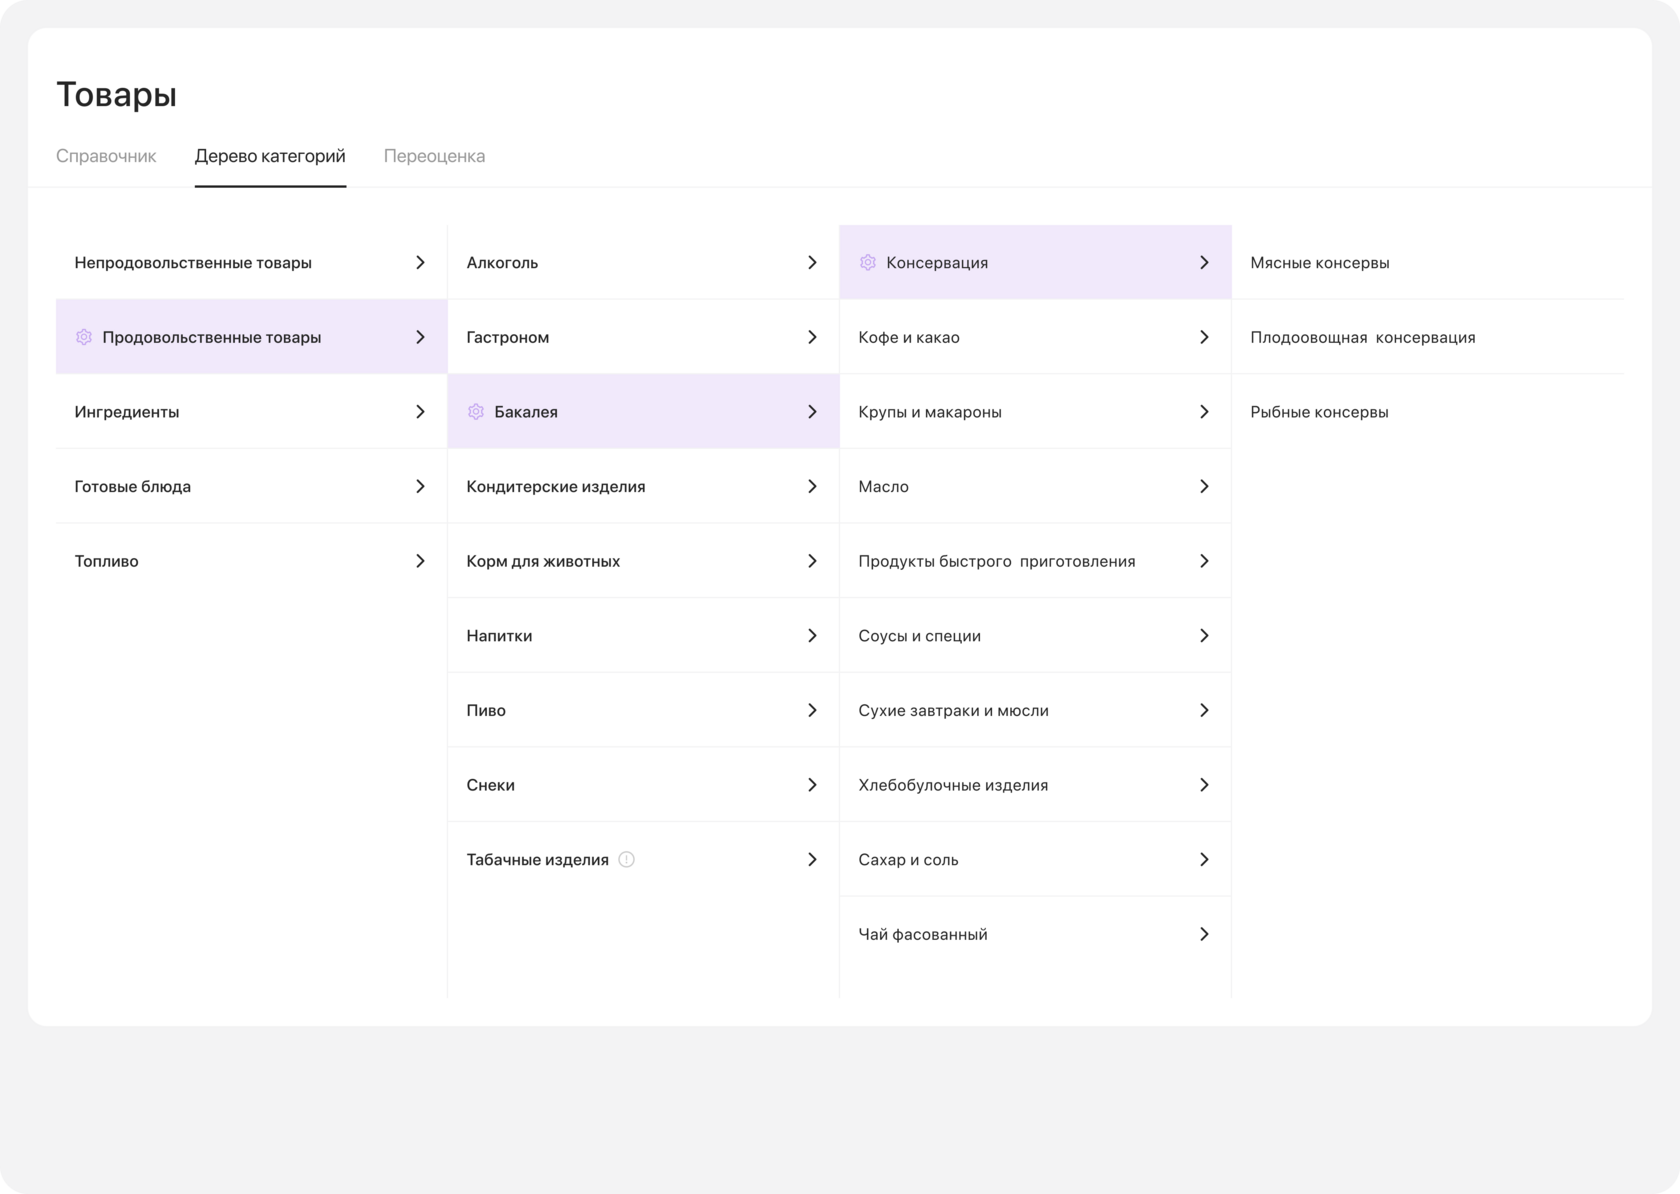The image size is (1680, 1194).
Task: Click gear icon beside Консервация
Action: click(868, 263)
